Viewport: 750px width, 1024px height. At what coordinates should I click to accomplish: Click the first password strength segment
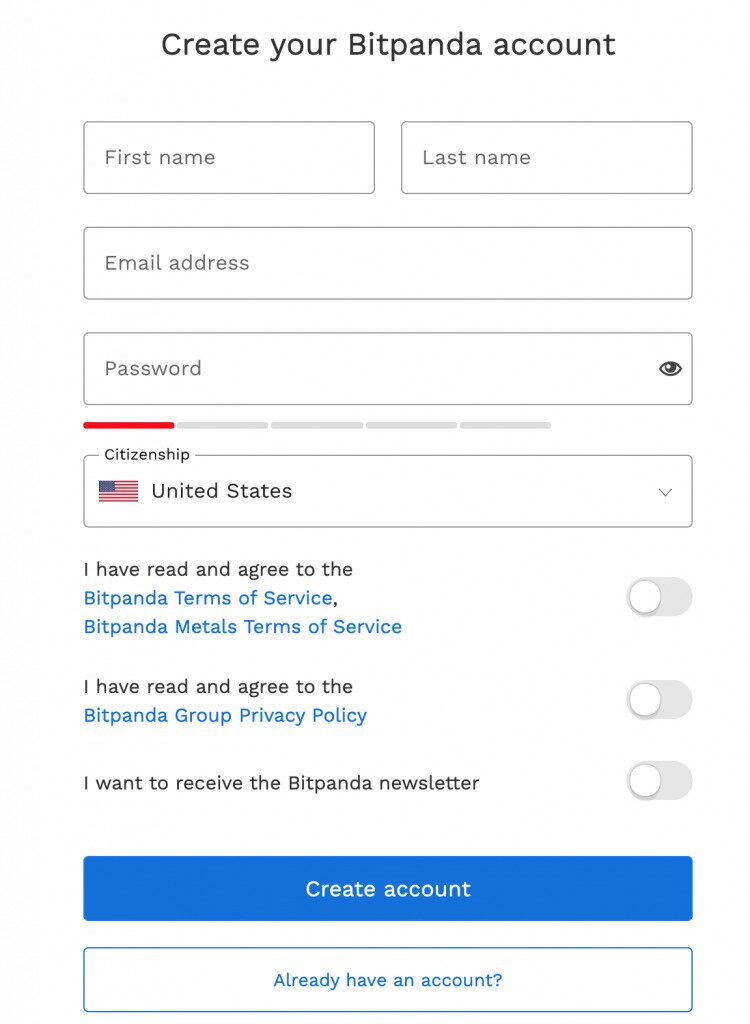click(x=128, y=424)
